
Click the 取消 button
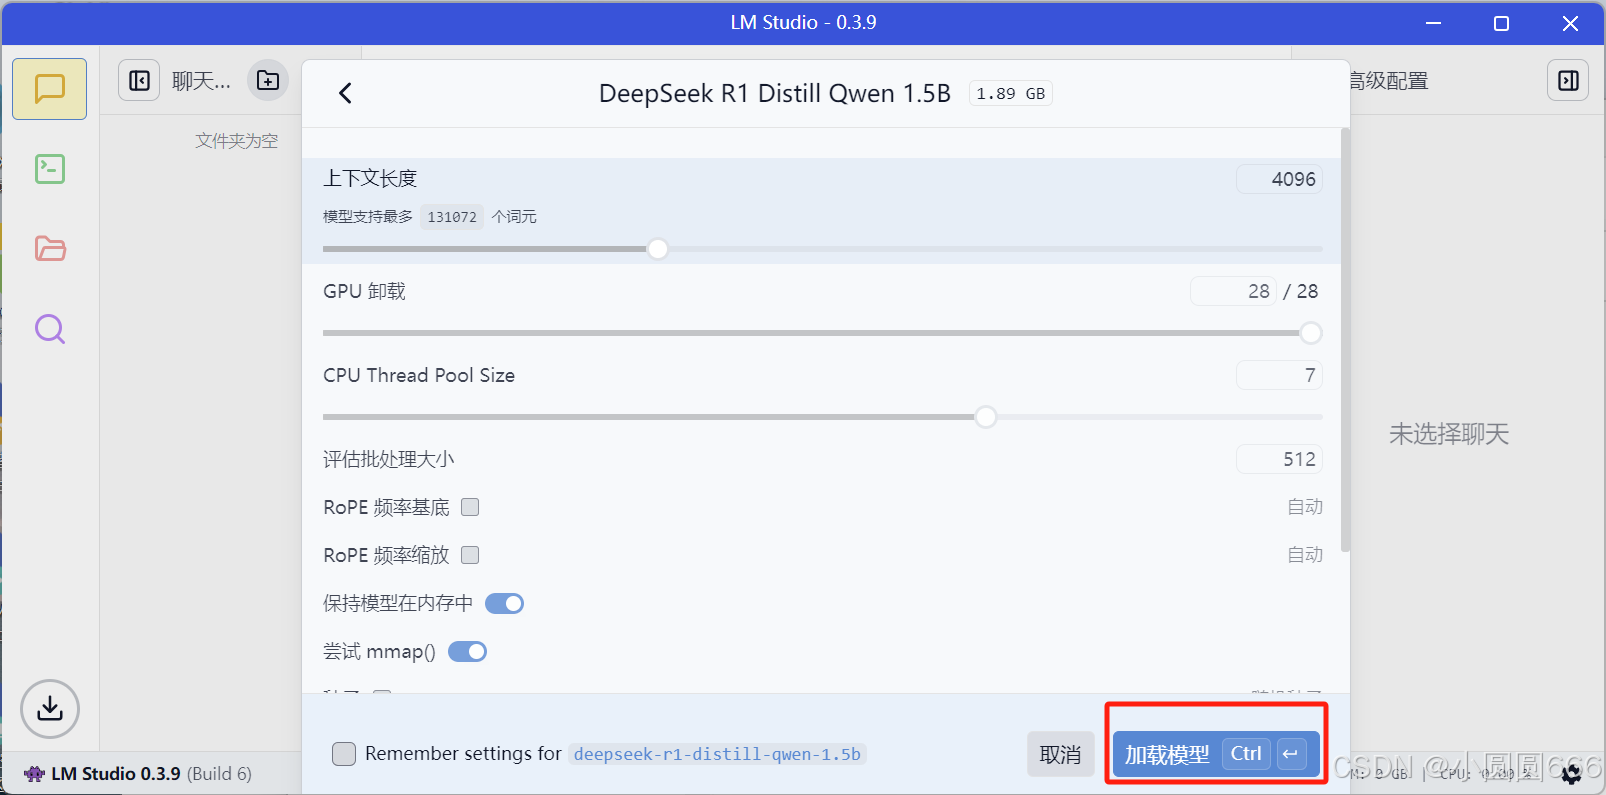tap(1060, 754)
